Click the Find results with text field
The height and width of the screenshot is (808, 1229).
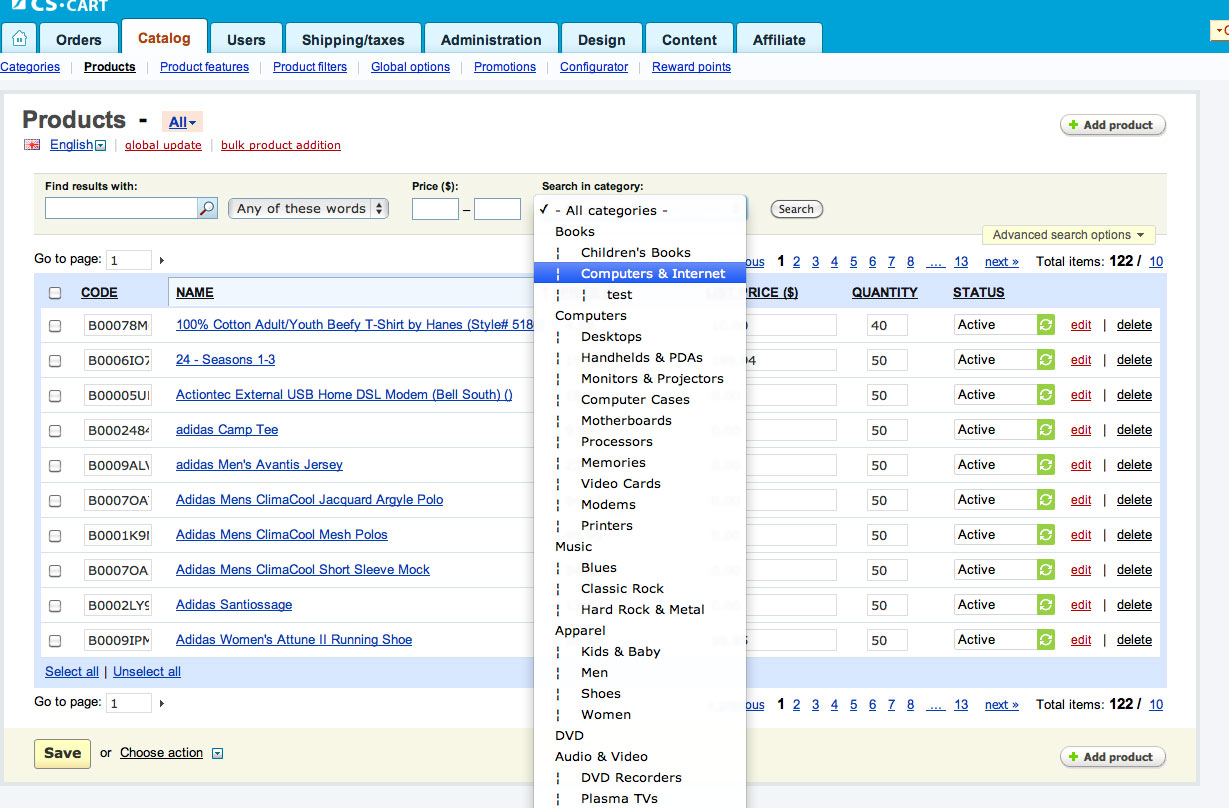[x=121, y=208]
